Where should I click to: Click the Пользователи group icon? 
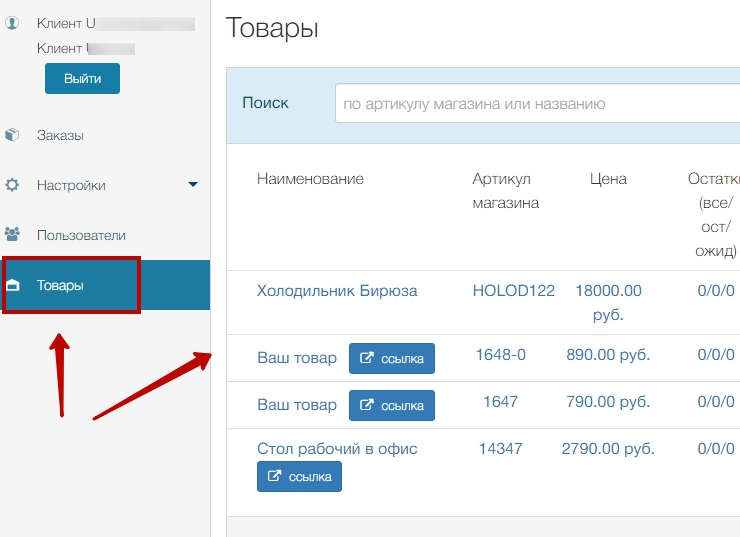[x=13, y=235]
